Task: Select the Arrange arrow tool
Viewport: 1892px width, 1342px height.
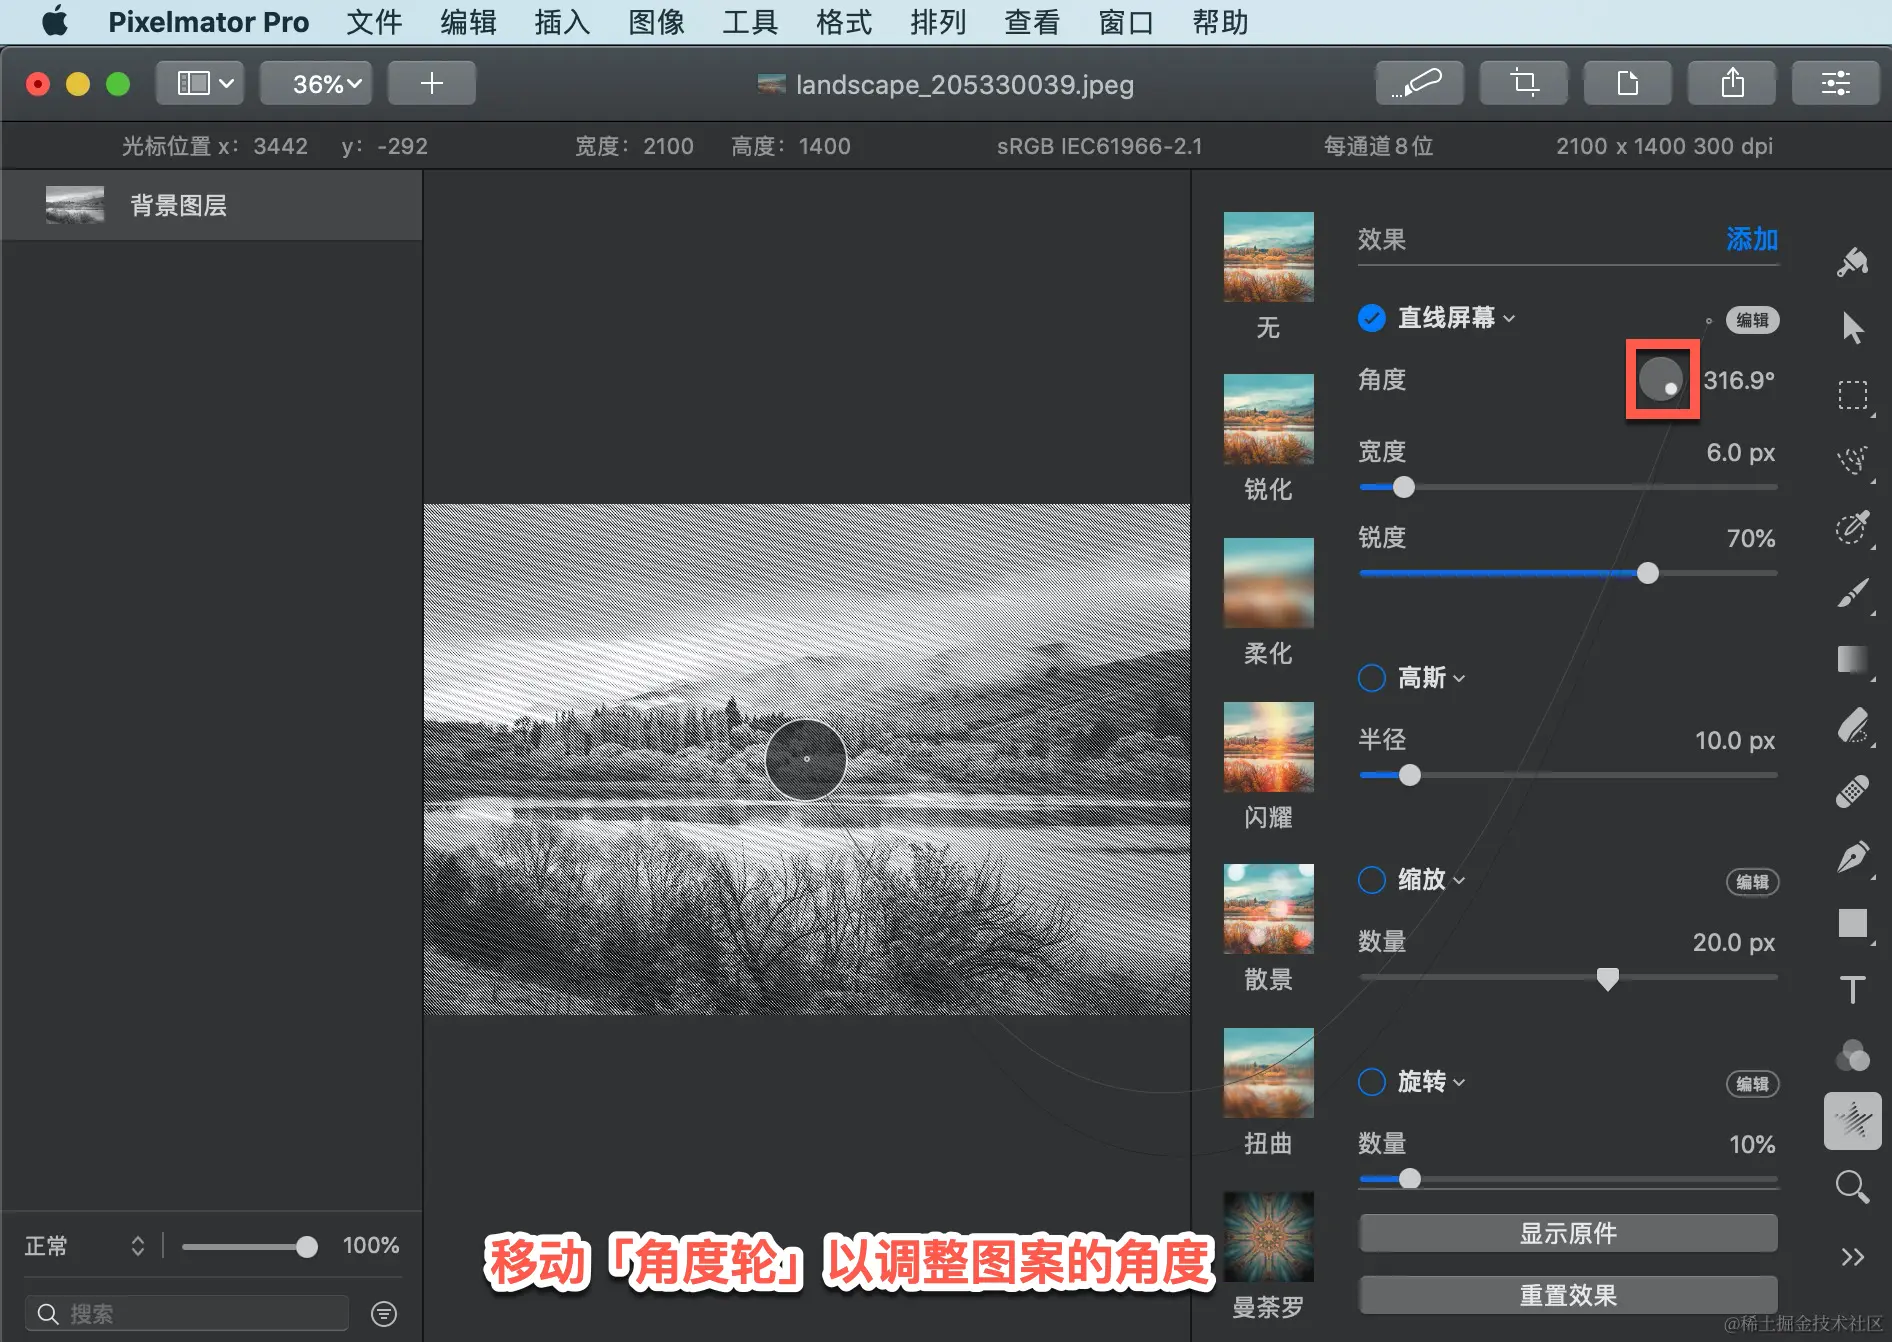Action: pos(1852,328)
